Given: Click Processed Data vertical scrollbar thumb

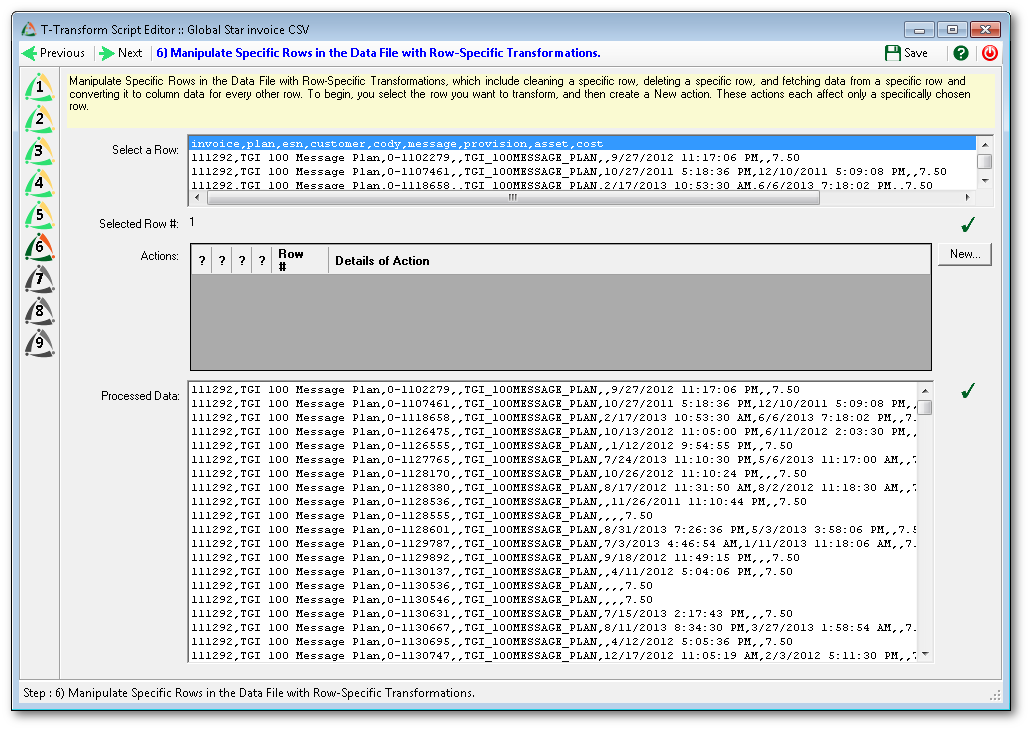Looking at the screenshot, I should pyautogui.click(x=925, y=407).
